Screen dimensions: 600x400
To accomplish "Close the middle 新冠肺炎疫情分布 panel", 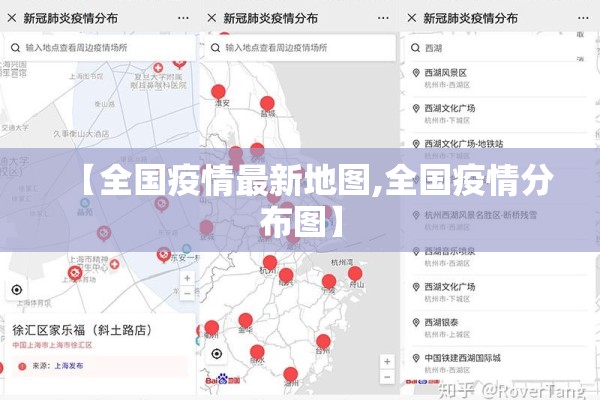I will (x=212, y=18).
